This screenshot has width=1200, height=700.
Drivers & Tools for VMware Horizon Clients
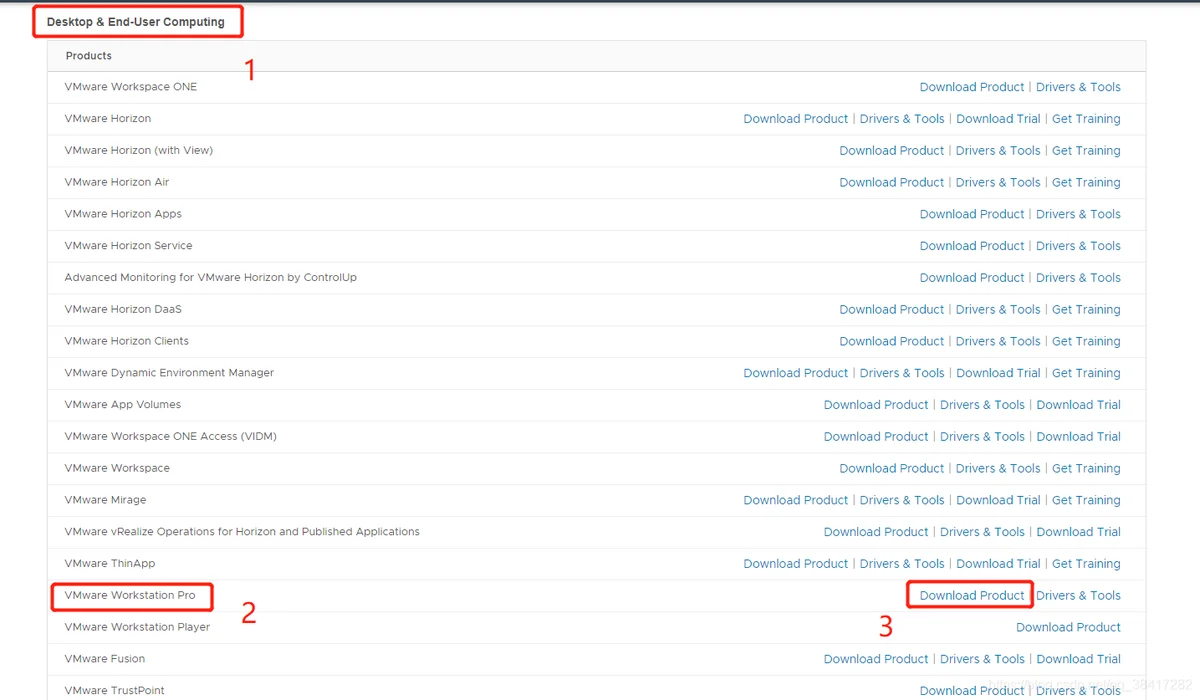click(x=998, y=341)
